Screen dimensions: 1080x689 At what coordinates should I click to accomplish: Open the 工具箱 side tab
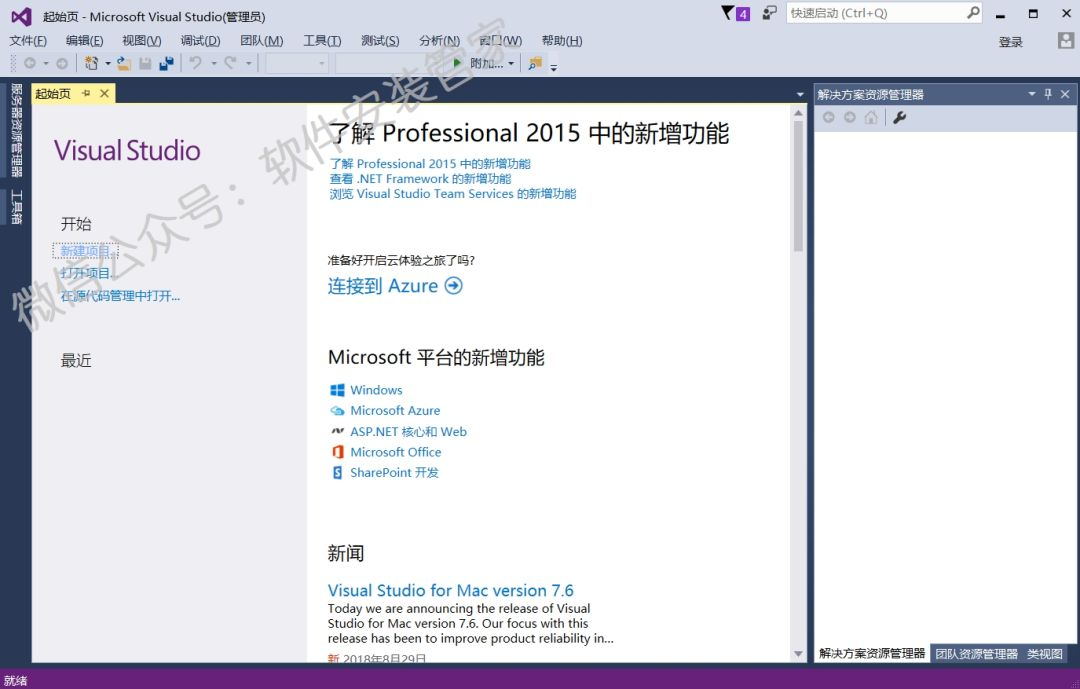pyautogui.click(x=17, y=207)
